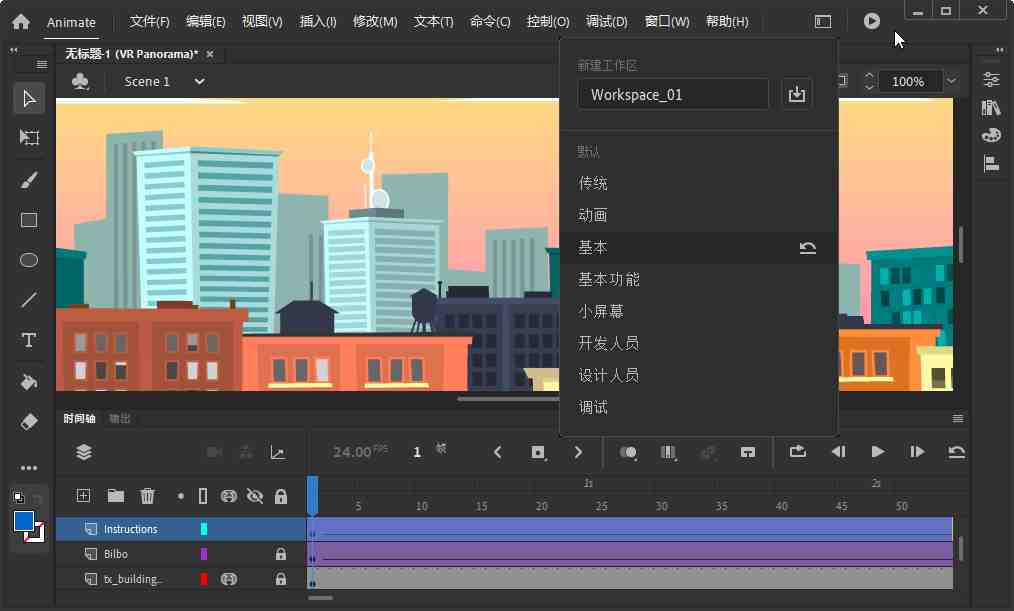Select the Oval tool
The width and height of the screenshot is (1014, 611).
[x=28, y=260]
